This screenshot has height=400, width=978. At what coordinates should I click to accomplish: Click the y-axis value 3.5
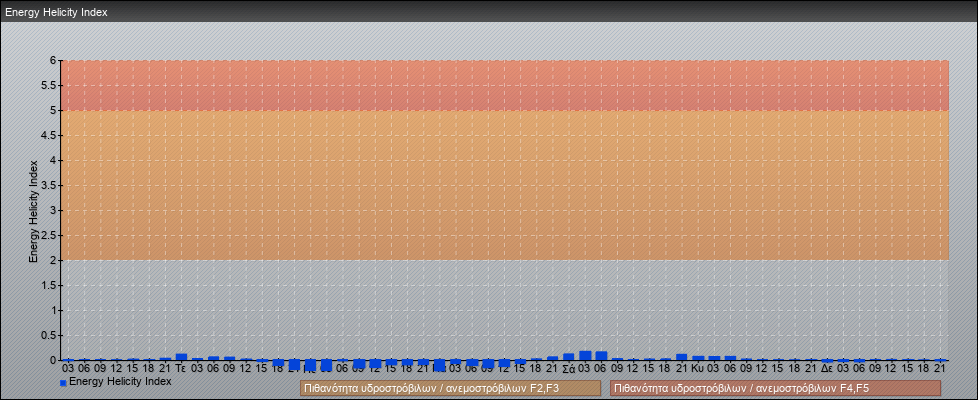point(50,185)
